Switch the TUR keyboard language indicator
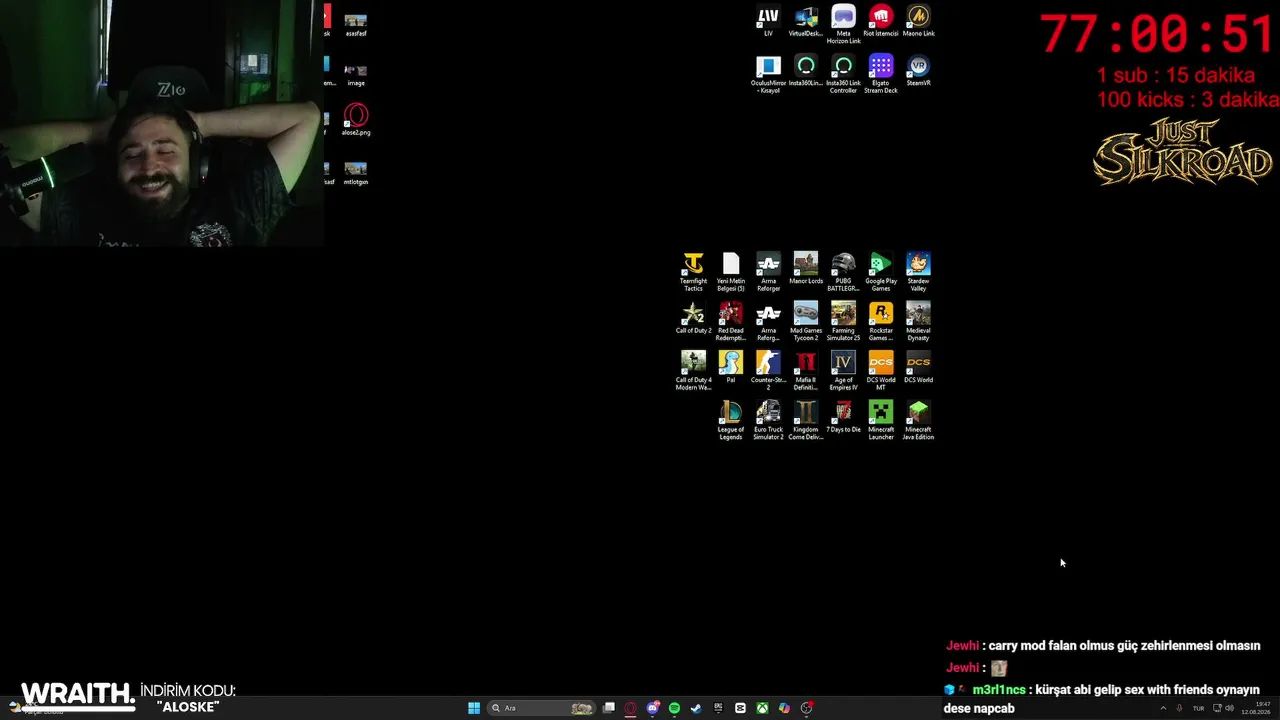The image size is (1280, 720). click(x=1198, y=708)
